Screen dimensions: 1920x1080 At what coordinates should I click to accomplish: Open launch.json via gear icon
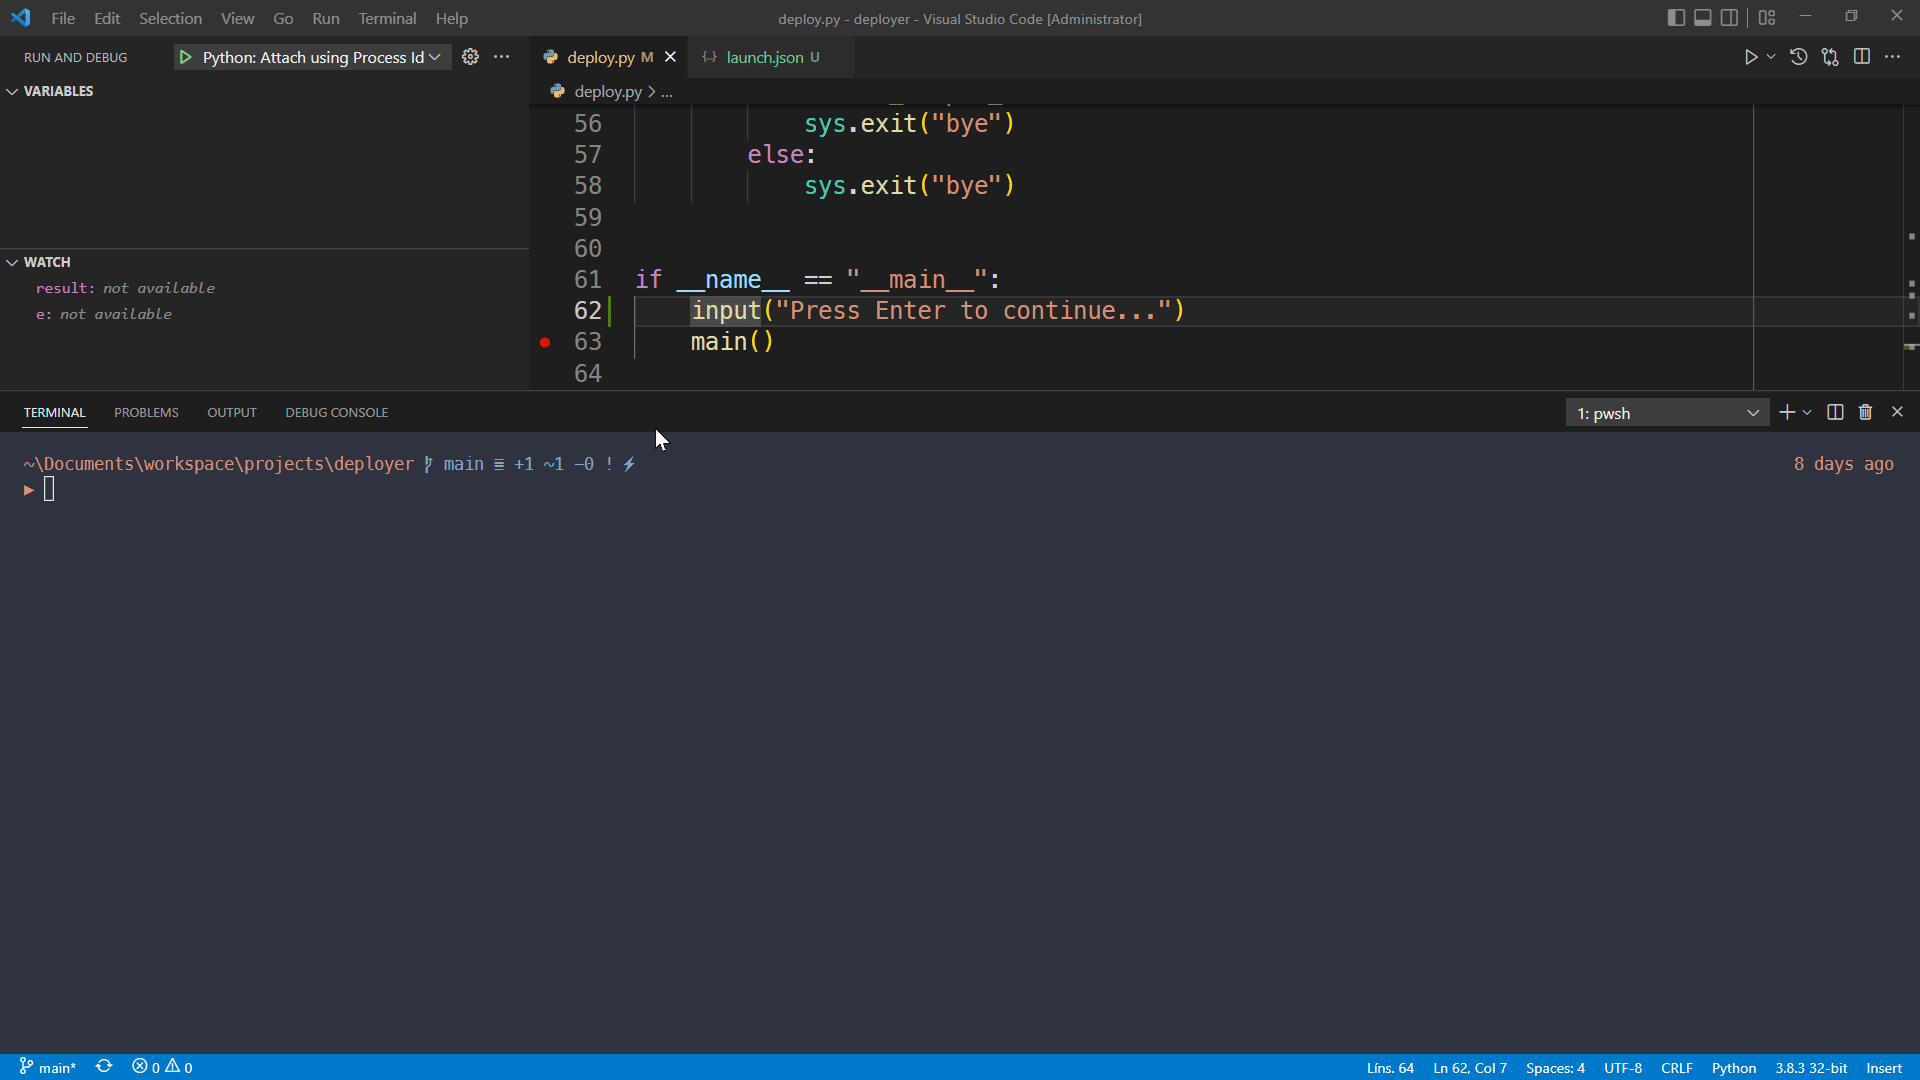click(x=470, y=57)
